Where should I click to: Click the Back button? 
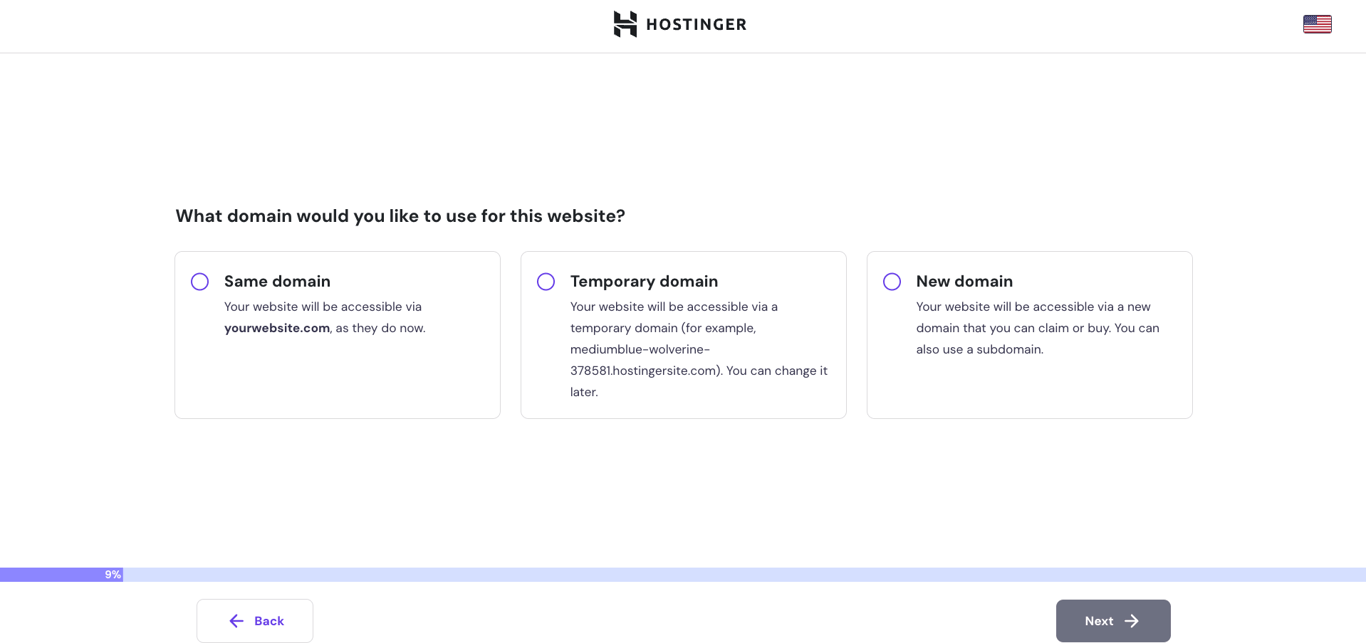tap(255, 620)
